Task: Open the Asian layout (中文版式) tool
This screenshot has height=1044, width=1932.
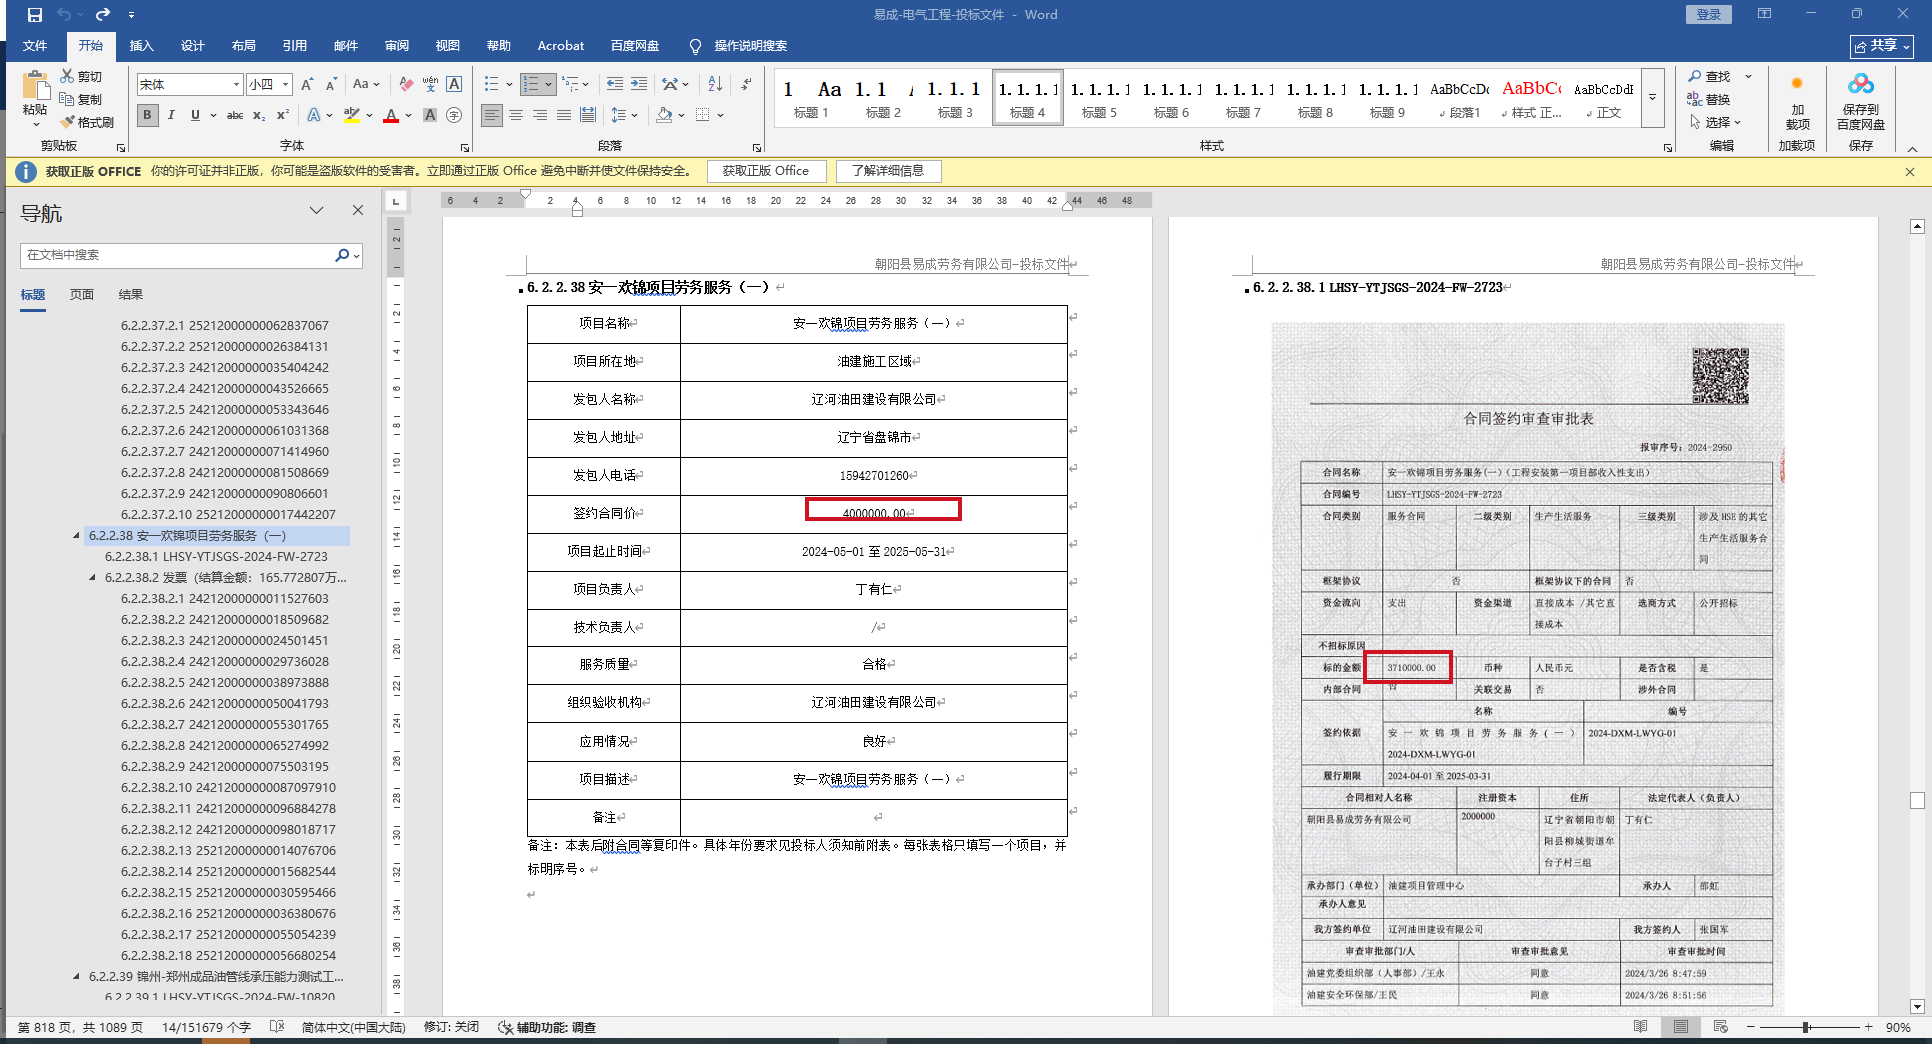Action: [670, 84]
